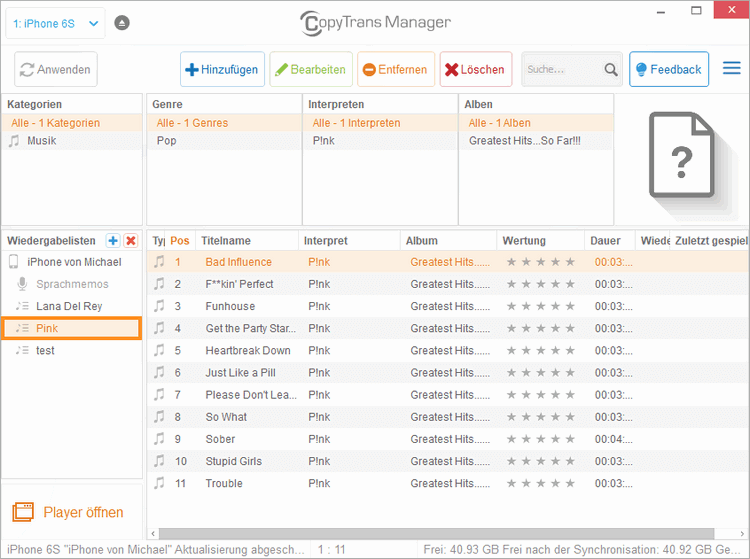Screen dimensions: 750x559
Task: Rate Bad Influence five stars
Action: click(x=570, y=262)
